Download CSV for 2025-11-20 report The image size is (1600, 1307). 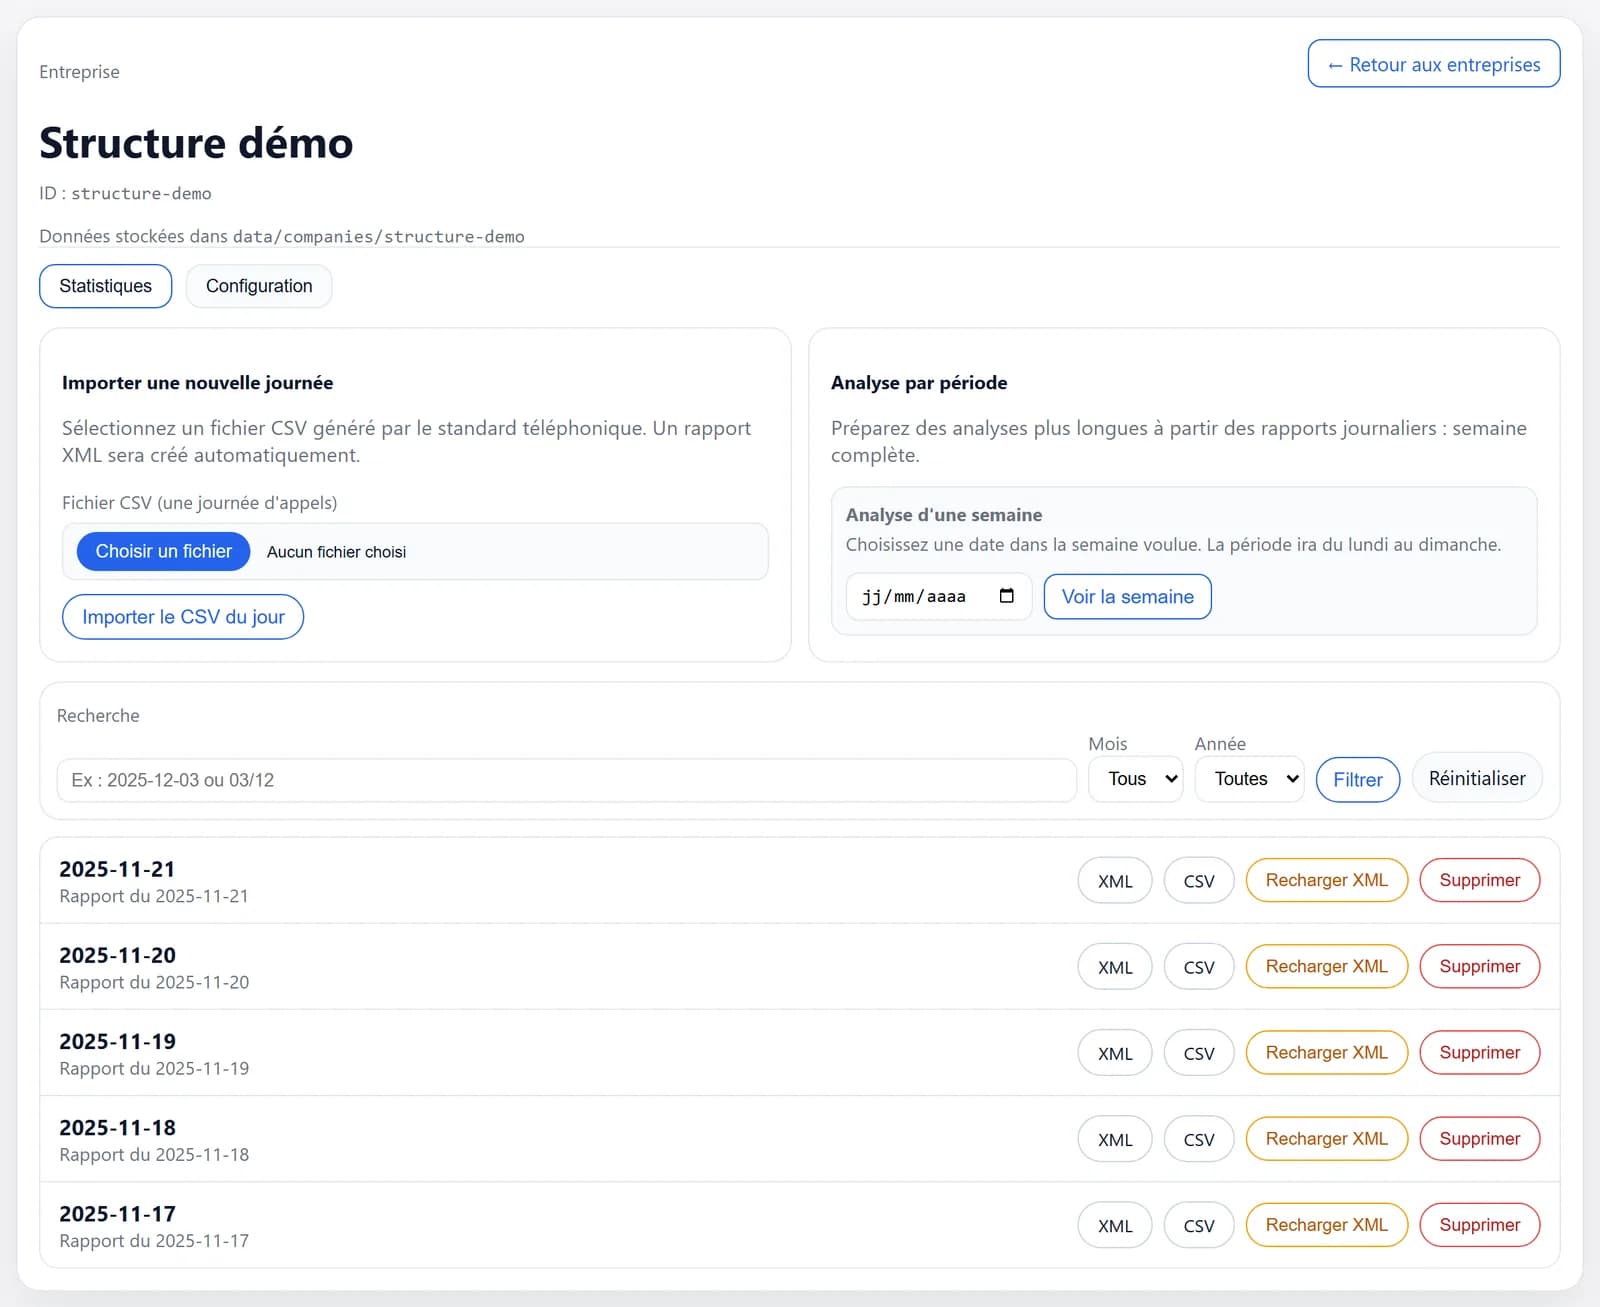click(1199, 967)
